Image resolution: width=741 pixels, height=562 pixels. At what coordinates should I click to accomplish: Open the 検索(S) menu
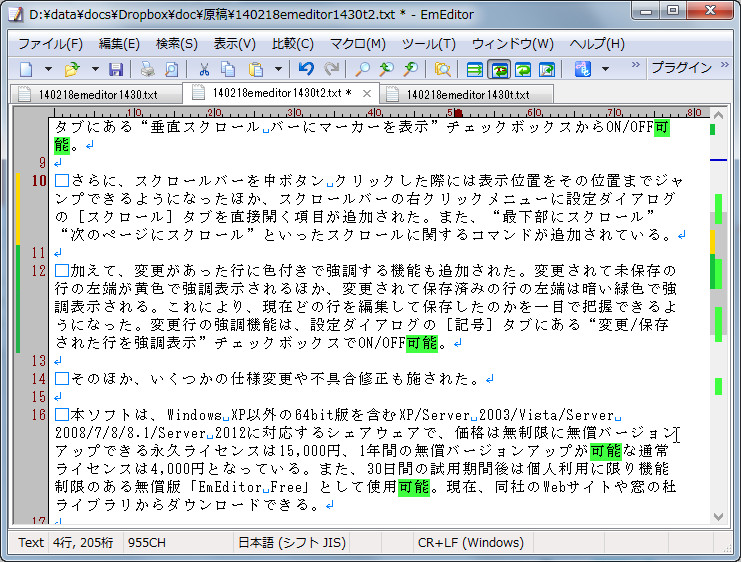177,44
